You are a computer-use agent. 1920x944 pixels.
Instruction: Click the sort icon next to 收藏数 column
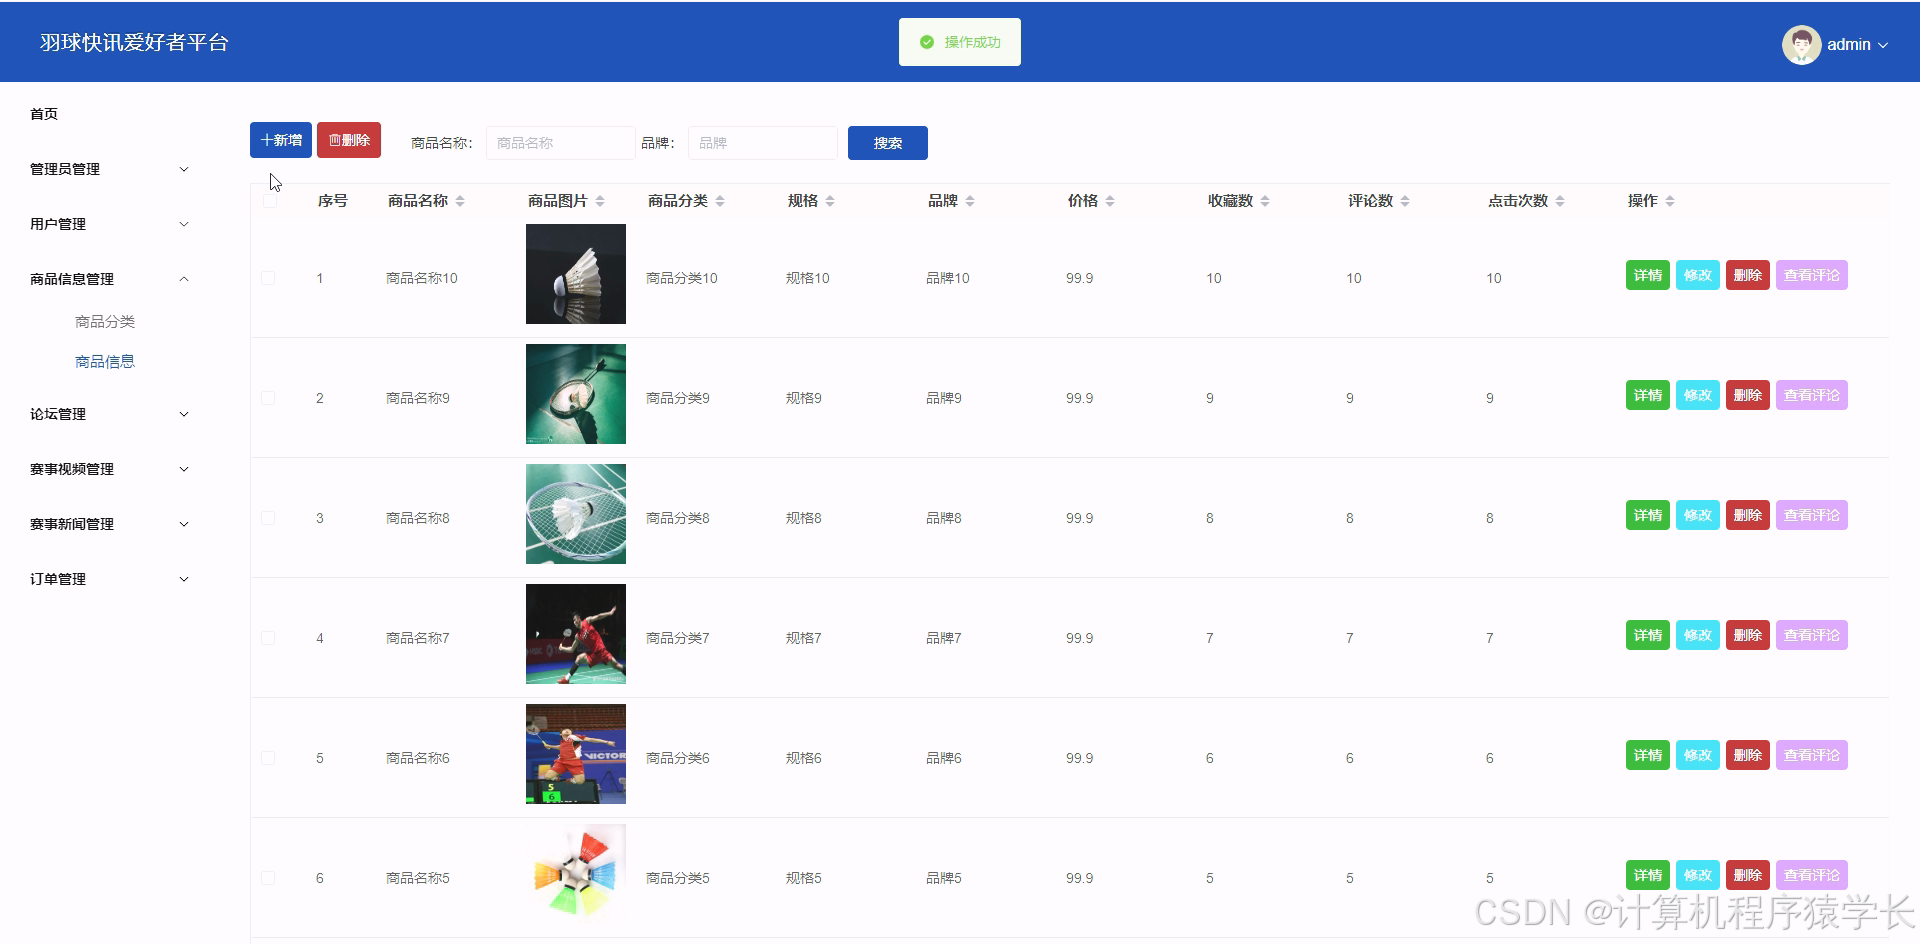(x=1265, y=200)
